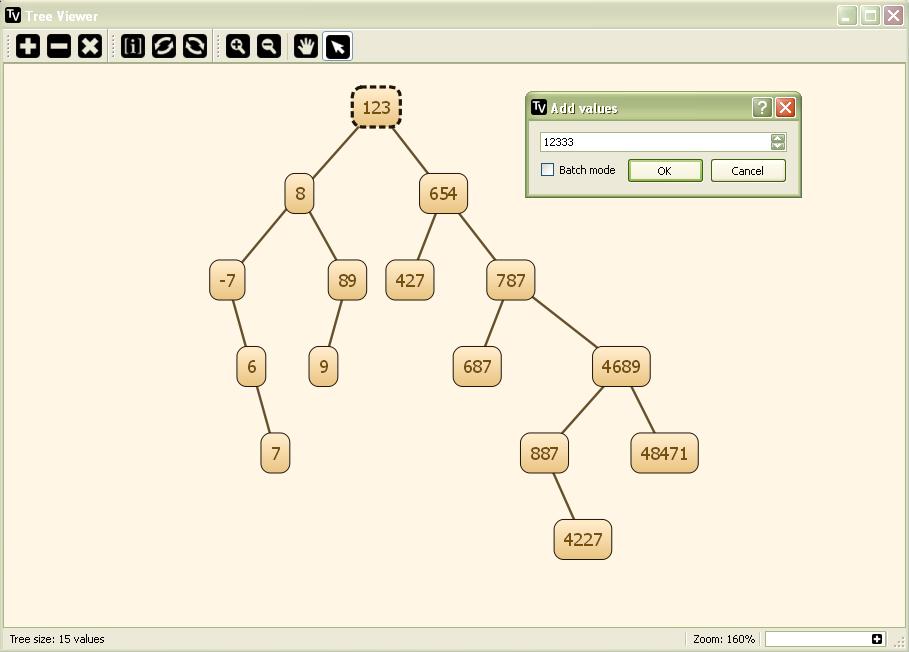Select the root node 123
909x652 pixels.
[x=376, y=107]
